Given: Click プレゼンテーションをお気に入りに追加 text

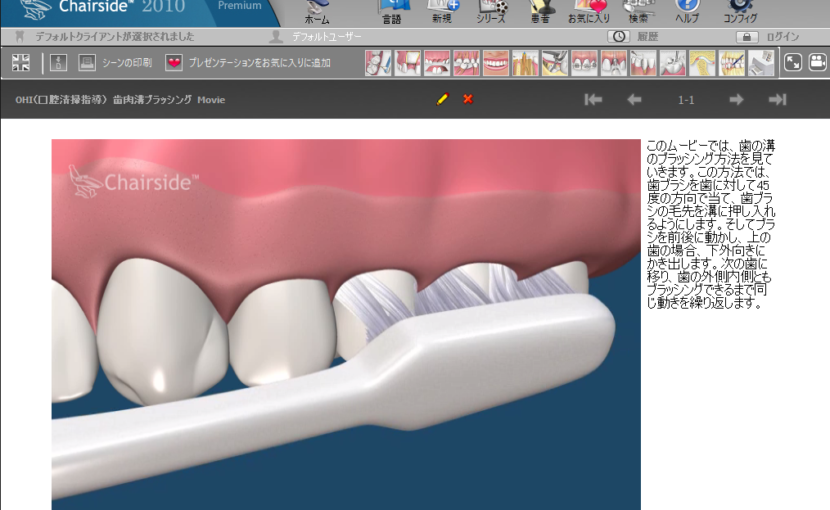Looking at the screenshot, I should coord(259,62).
